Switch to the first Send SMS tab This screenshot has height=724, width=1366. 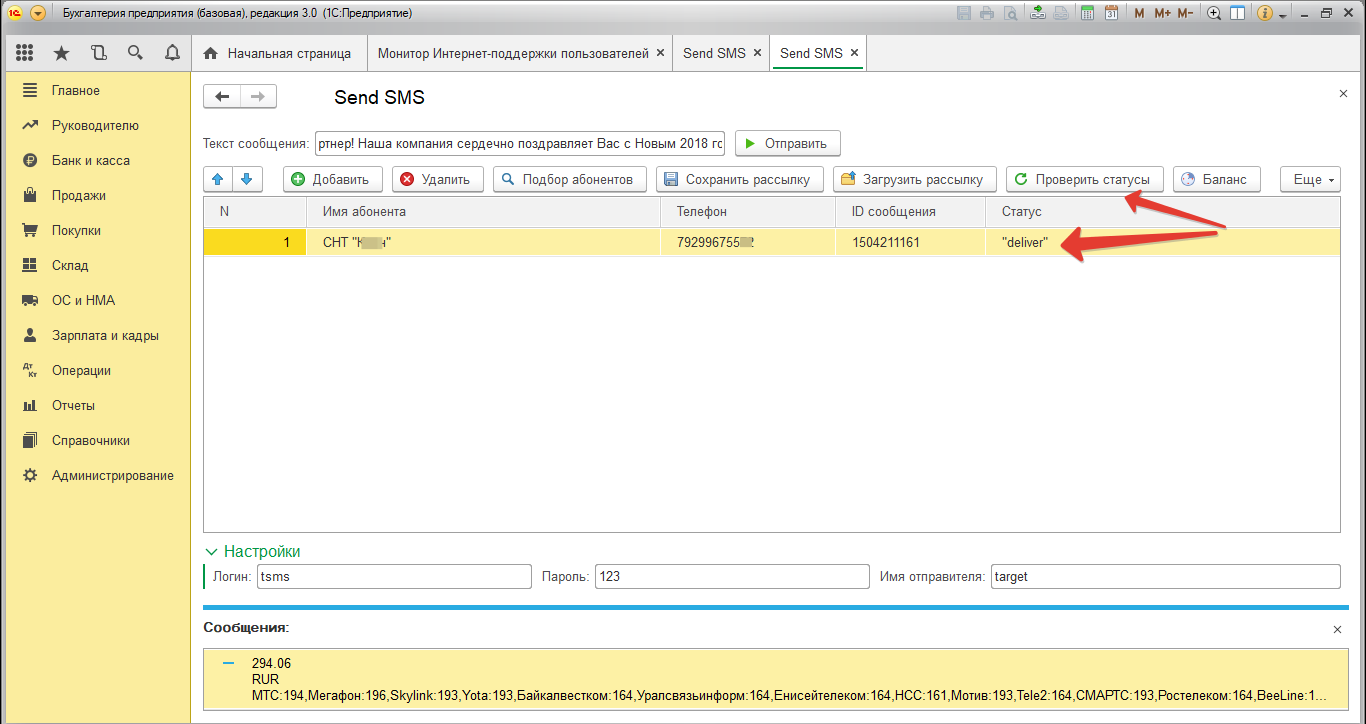point(714,53)
